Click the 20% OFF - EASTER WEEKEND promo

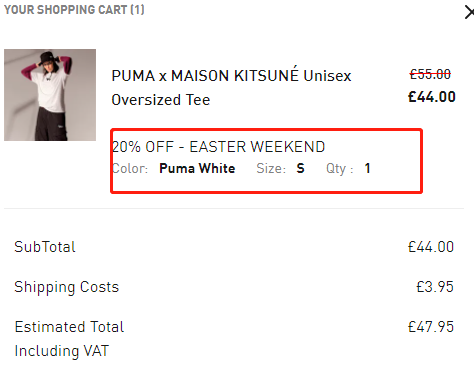tap(218, 147)
